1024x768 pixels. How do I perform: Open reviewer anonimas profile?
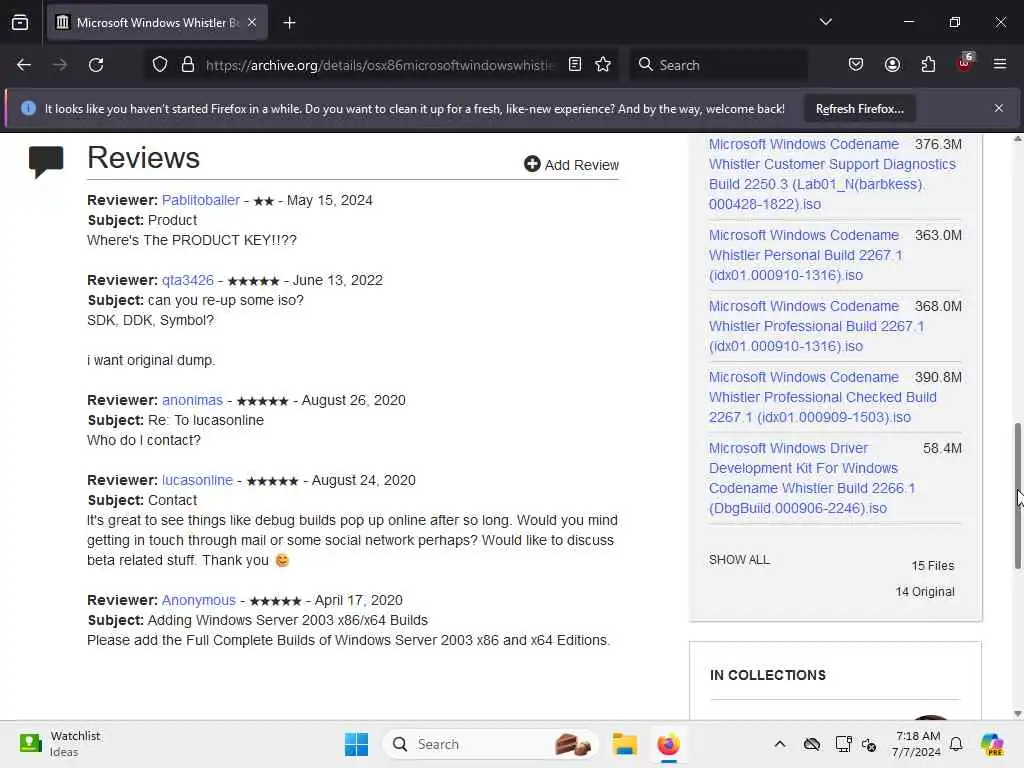(x=192, y=400)
